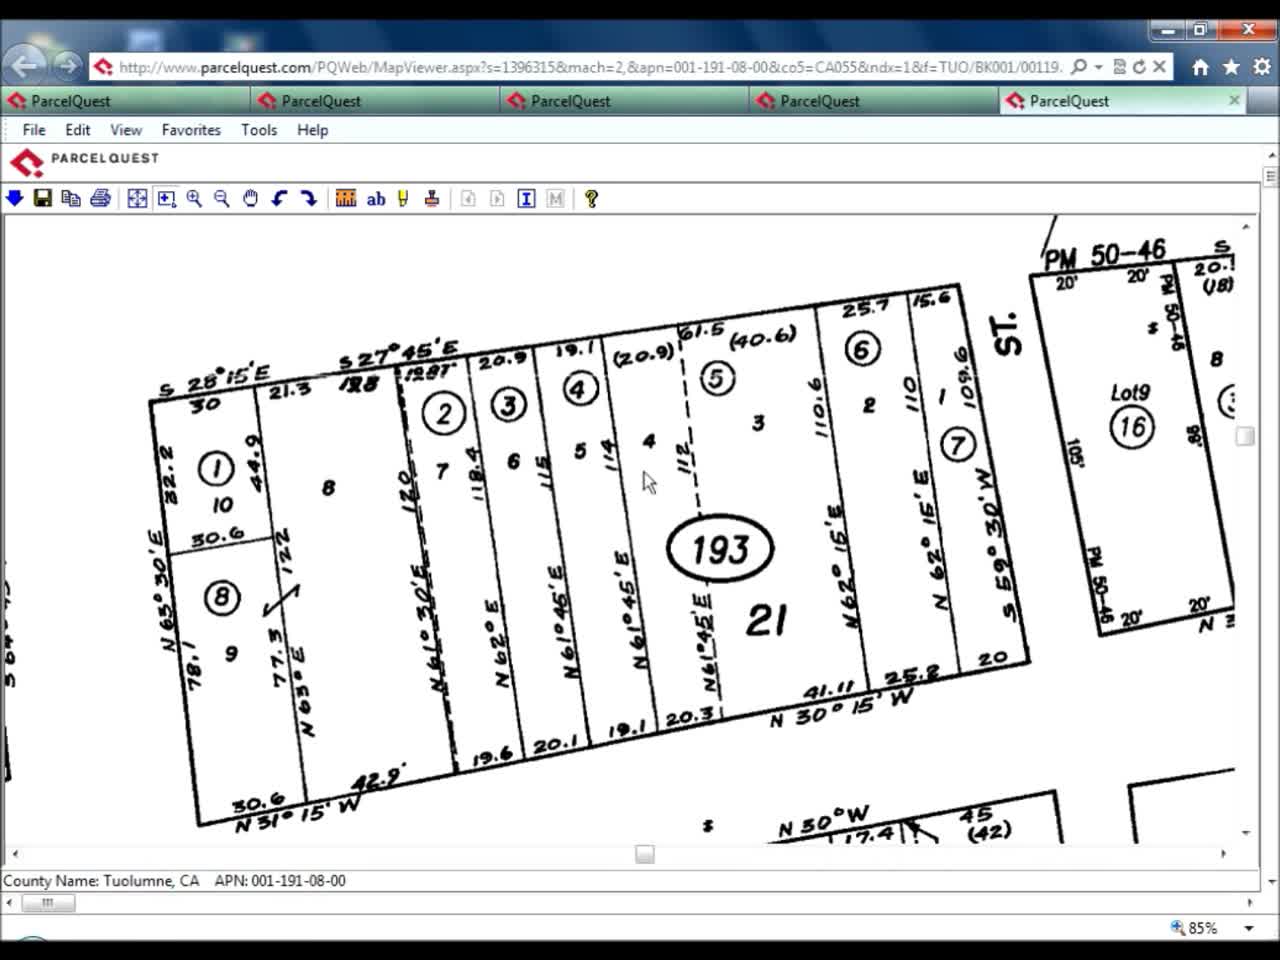This screenshot has height=960, width=1280.
Task: Stop loading with address bar X
Action: point(1159,67)
